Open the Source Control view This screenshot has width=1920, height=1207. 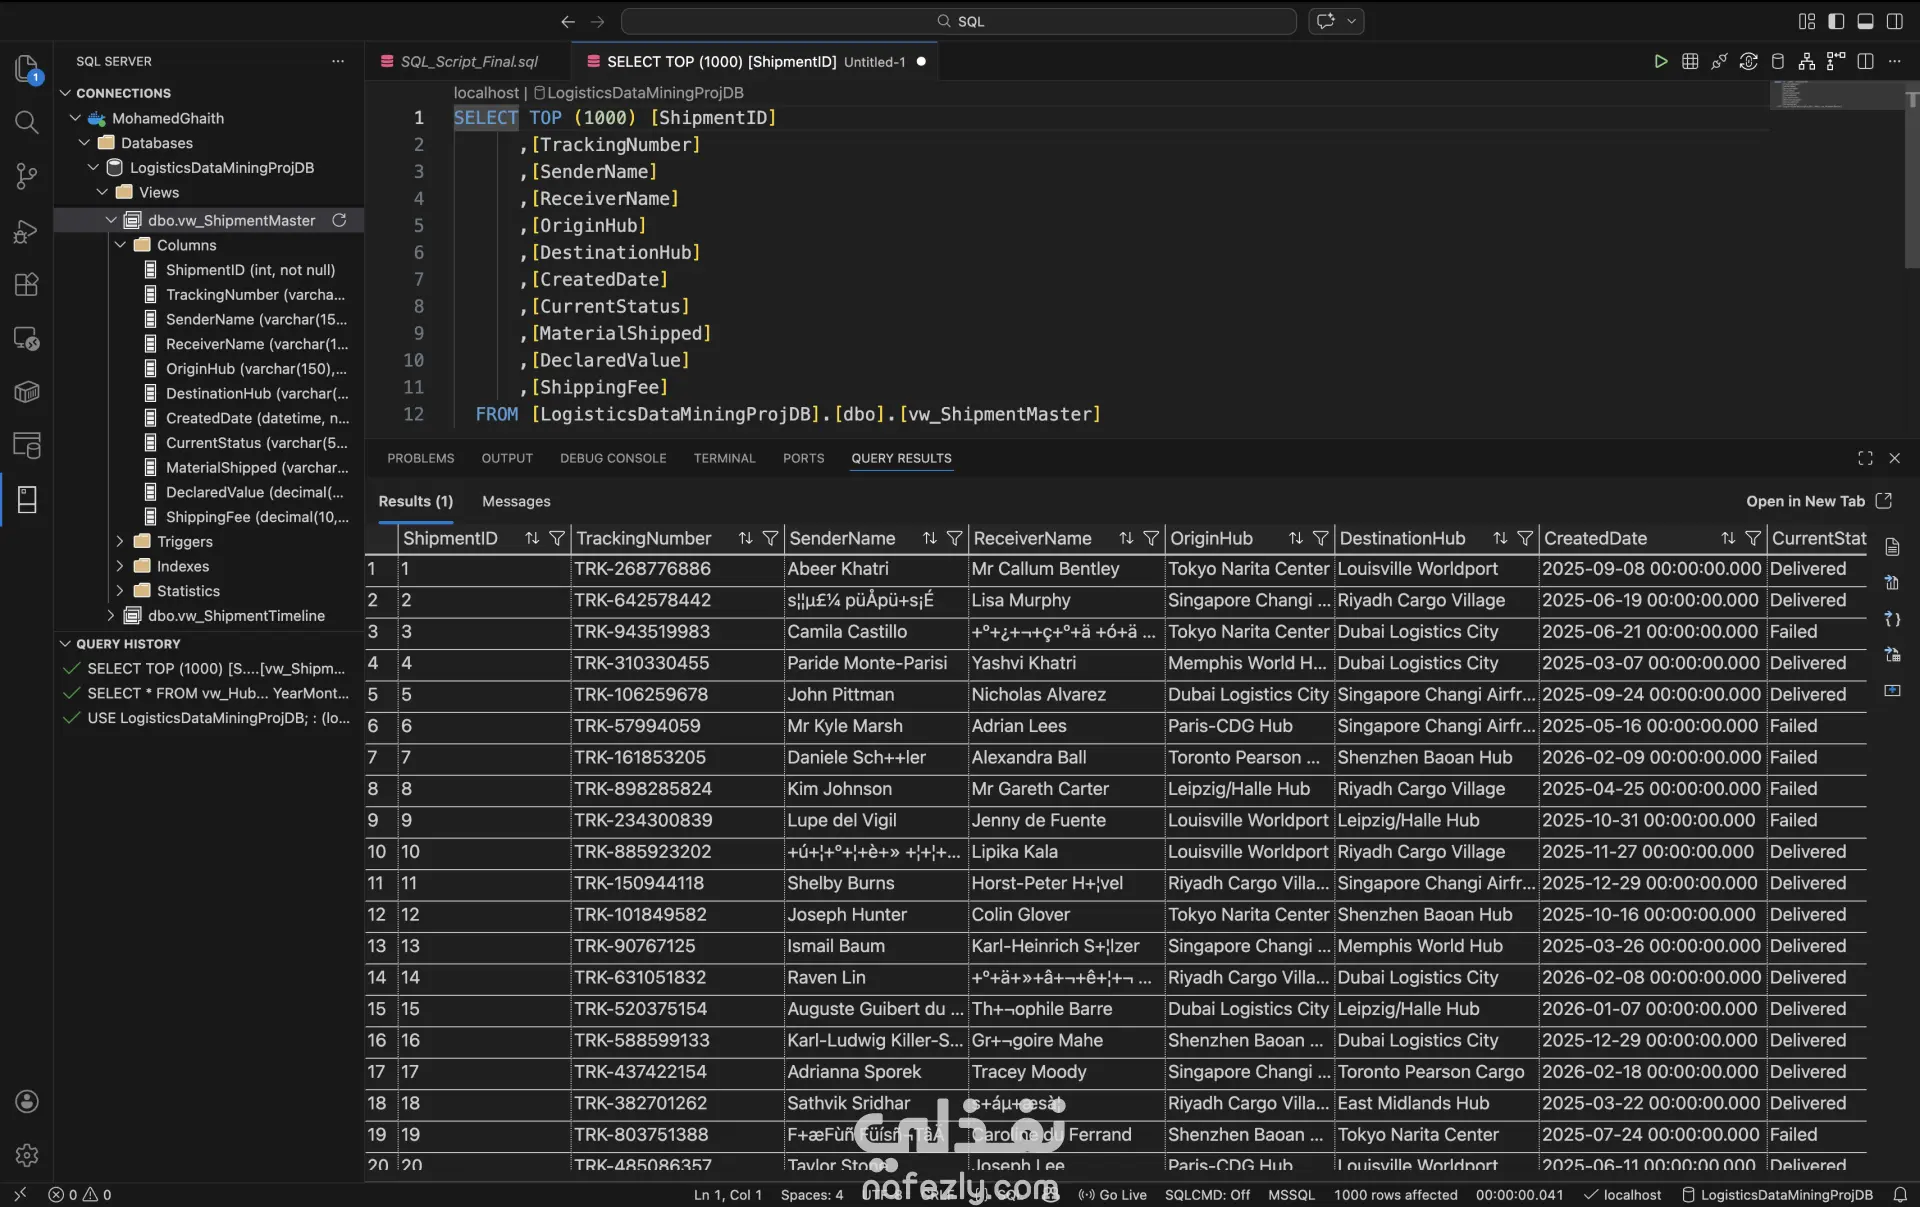coord(27,177)
